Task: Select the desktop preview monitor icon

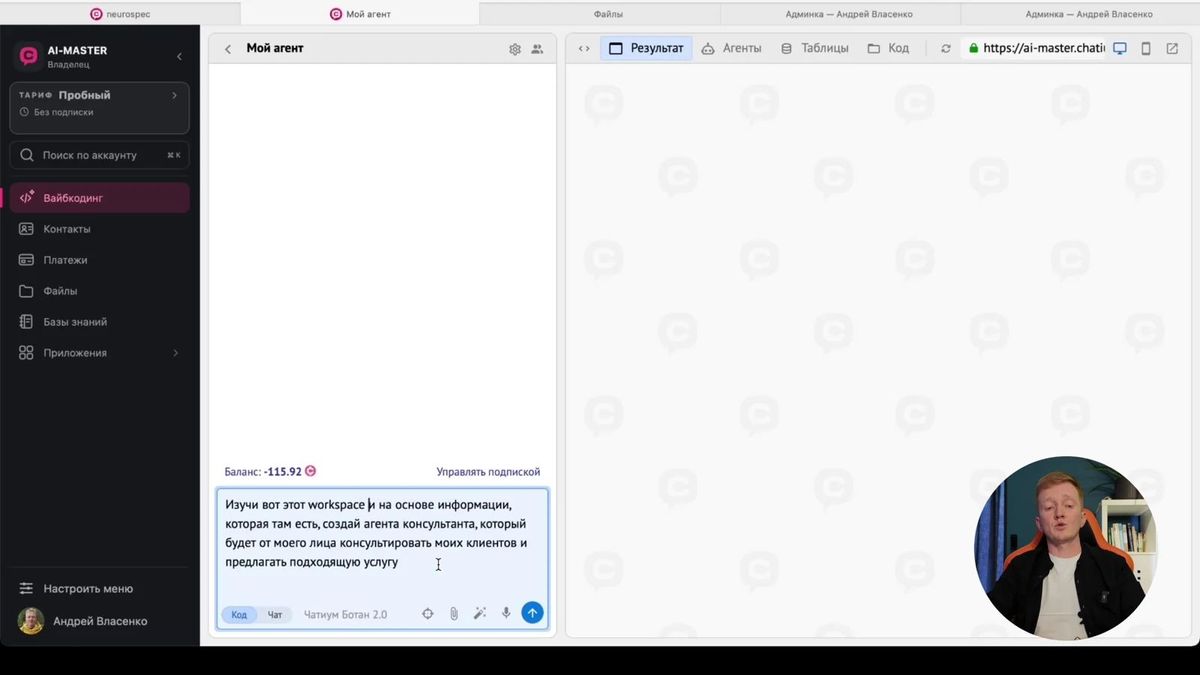Action: 1120,48
